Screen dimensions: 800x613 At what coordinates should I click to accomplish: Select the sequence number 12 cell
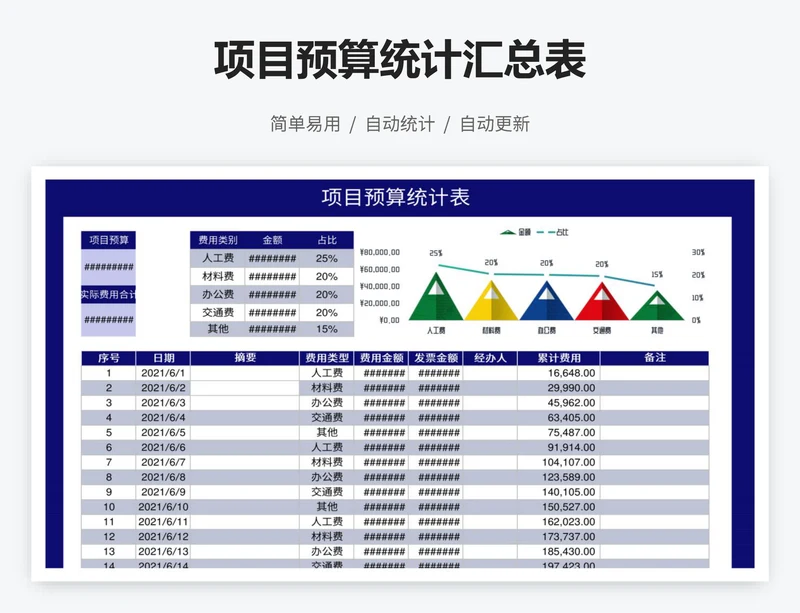[x=108, y=536]
